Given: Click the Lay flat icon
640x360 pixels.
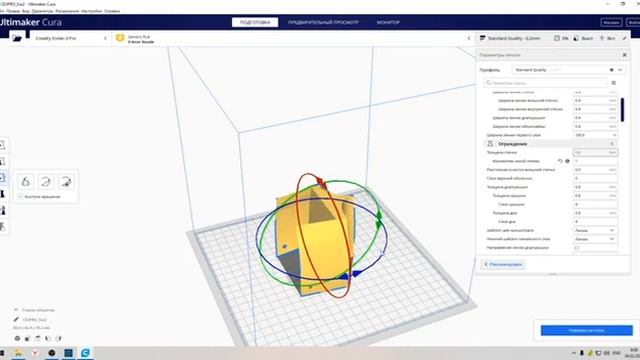Looking at the screenshot, I should tap(46, 182).
